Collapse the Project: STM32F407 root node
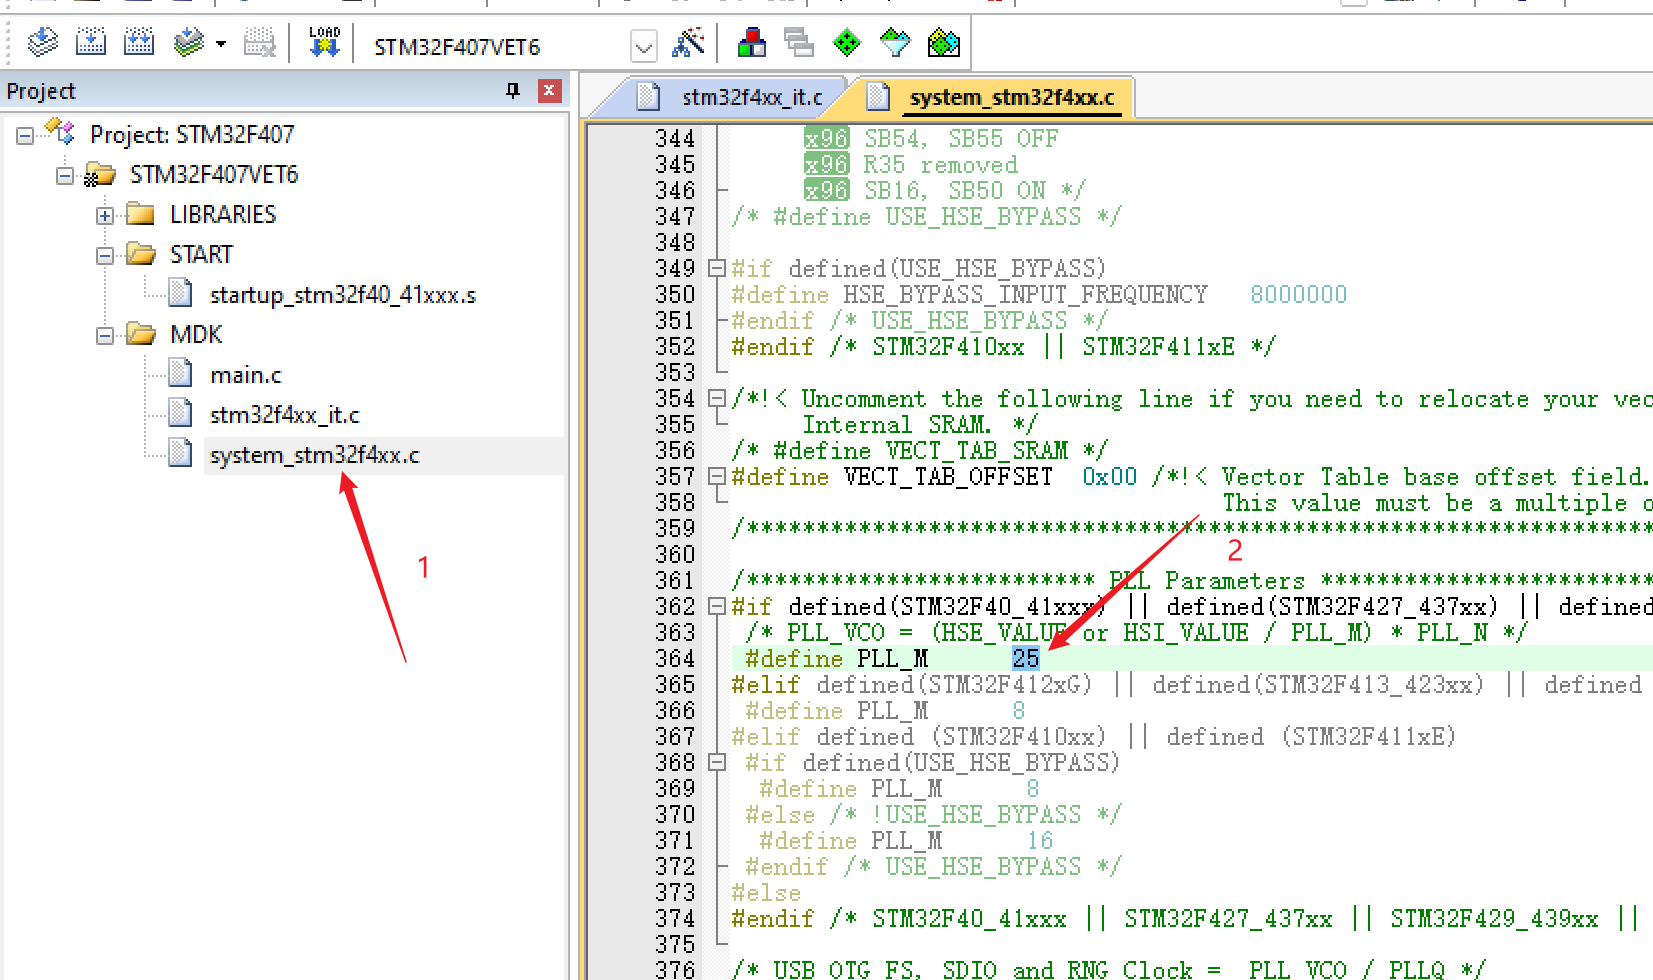 pos(25,135)
